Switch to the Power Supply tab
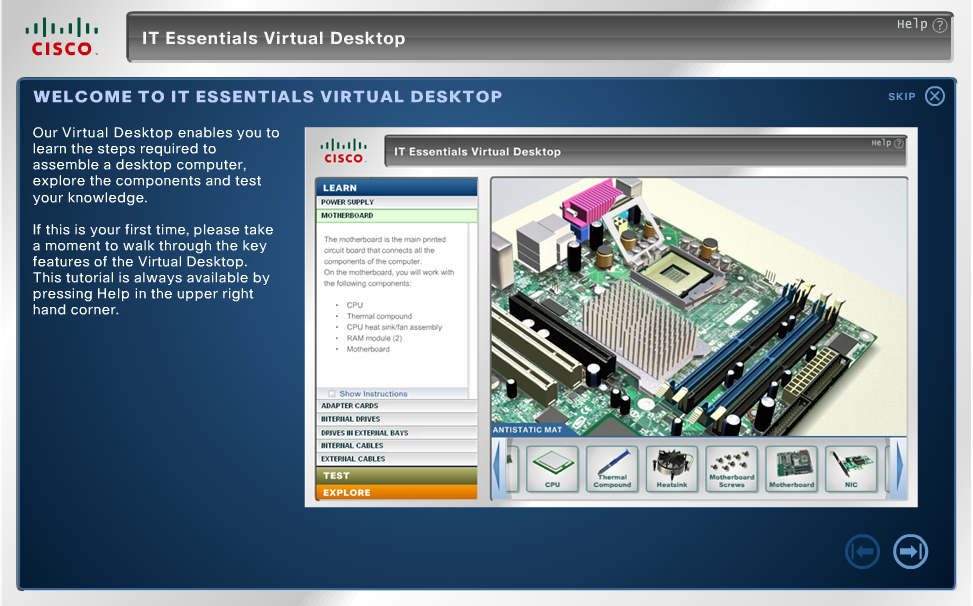 click(x=396, y=202)
